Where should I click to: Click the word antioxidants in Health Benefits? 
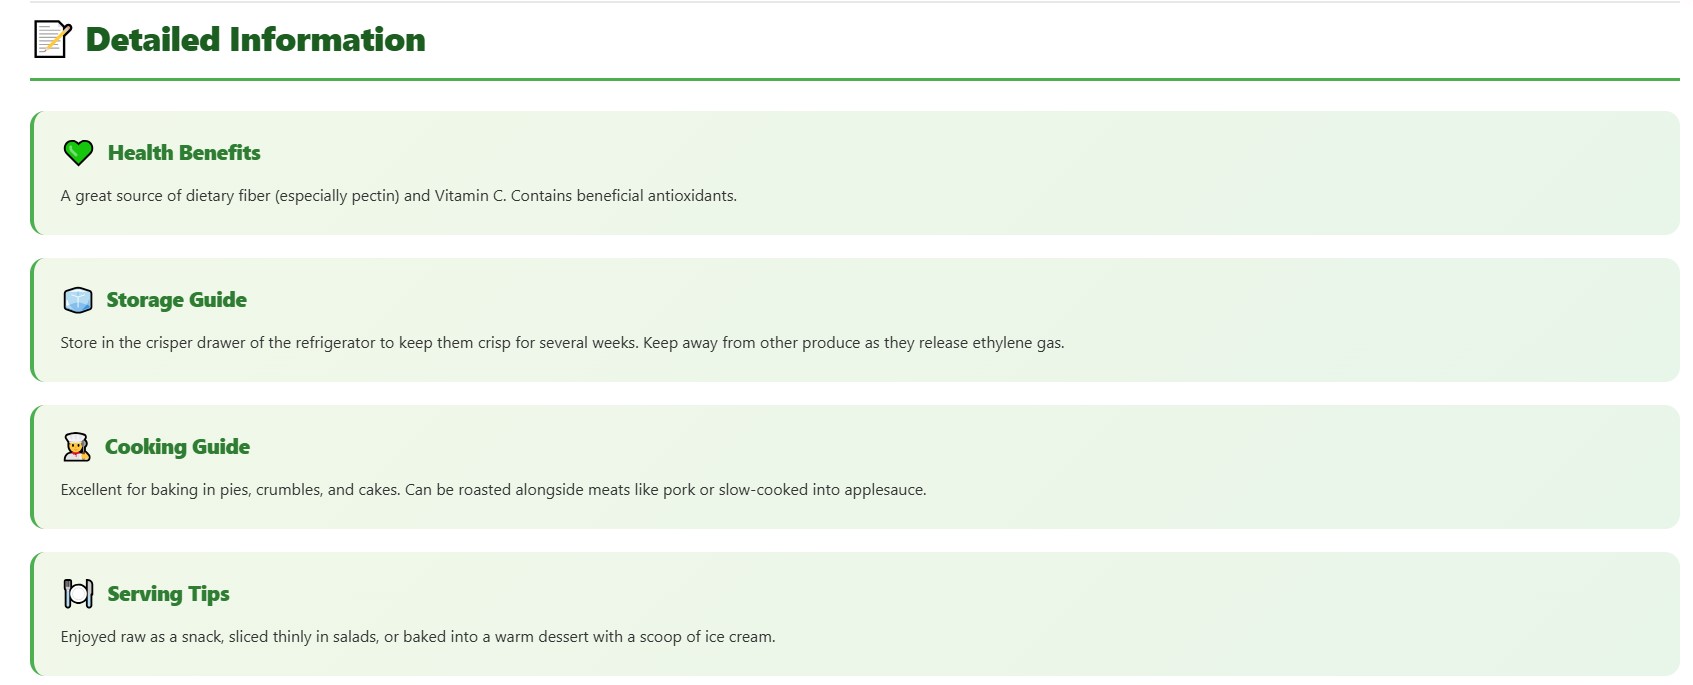(x=691, y=196)
